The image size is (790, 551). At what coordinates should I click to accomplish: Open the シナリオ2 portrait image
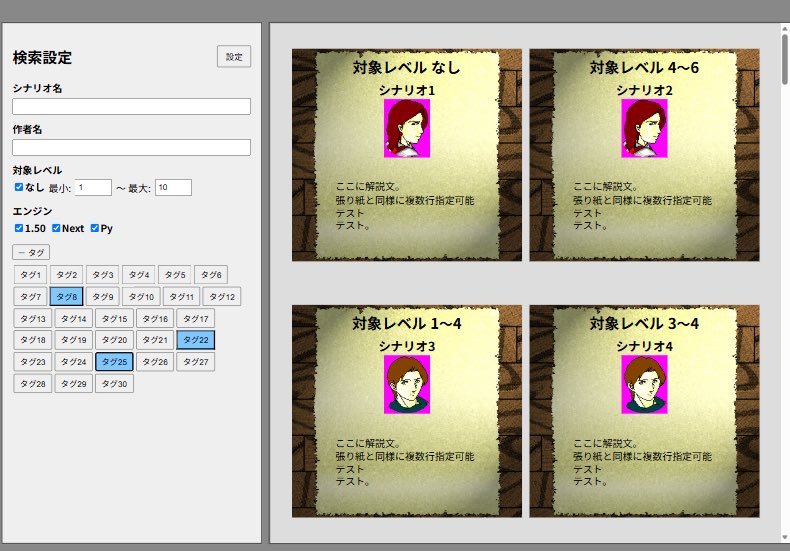pyautogui.click(x=644, y=128)
